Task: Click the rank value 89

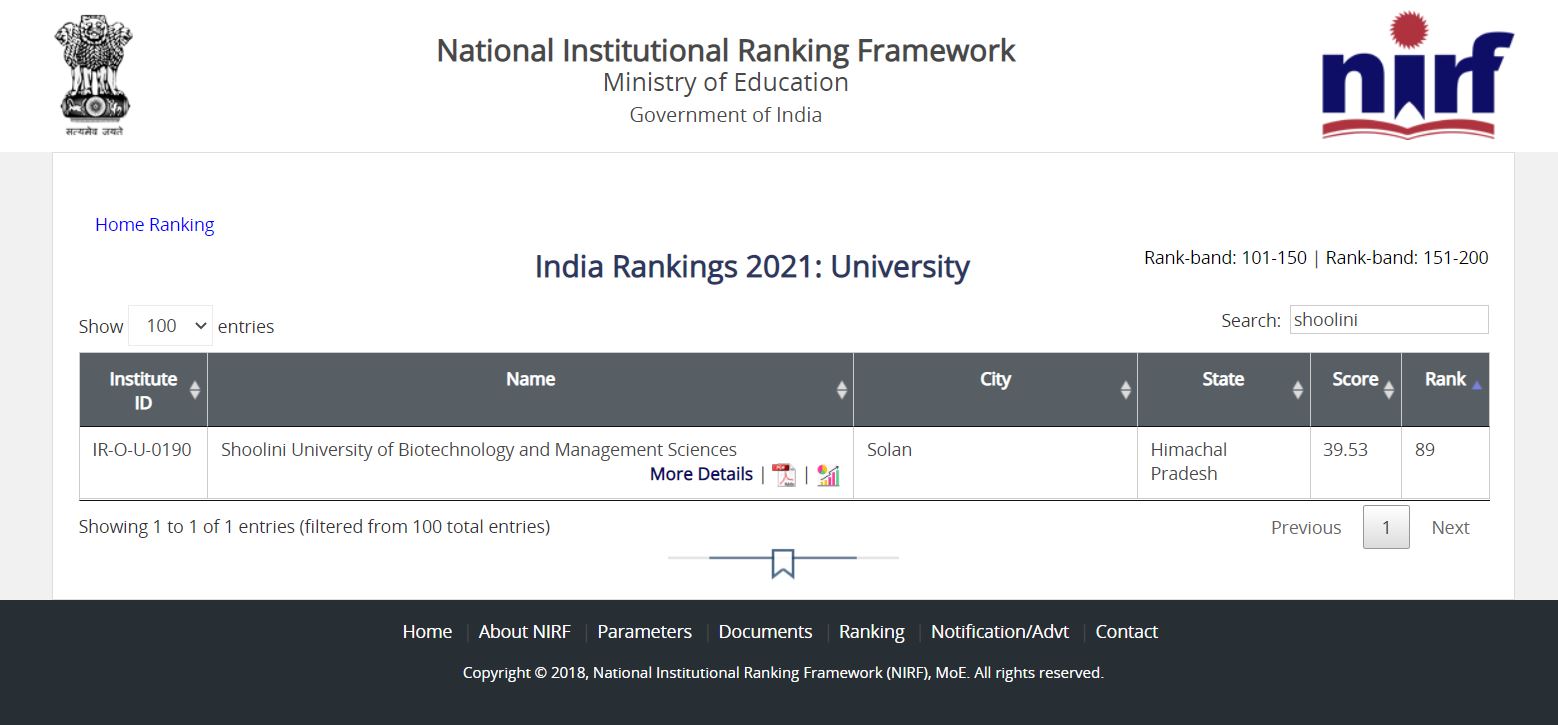Action: pyautogui.click(x=1425, y=450)
